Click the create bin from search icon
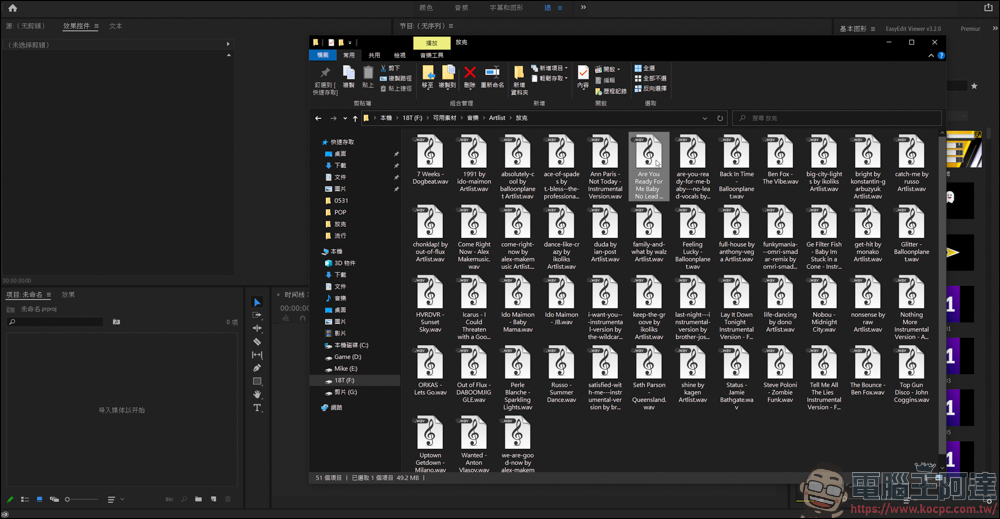 116,322
